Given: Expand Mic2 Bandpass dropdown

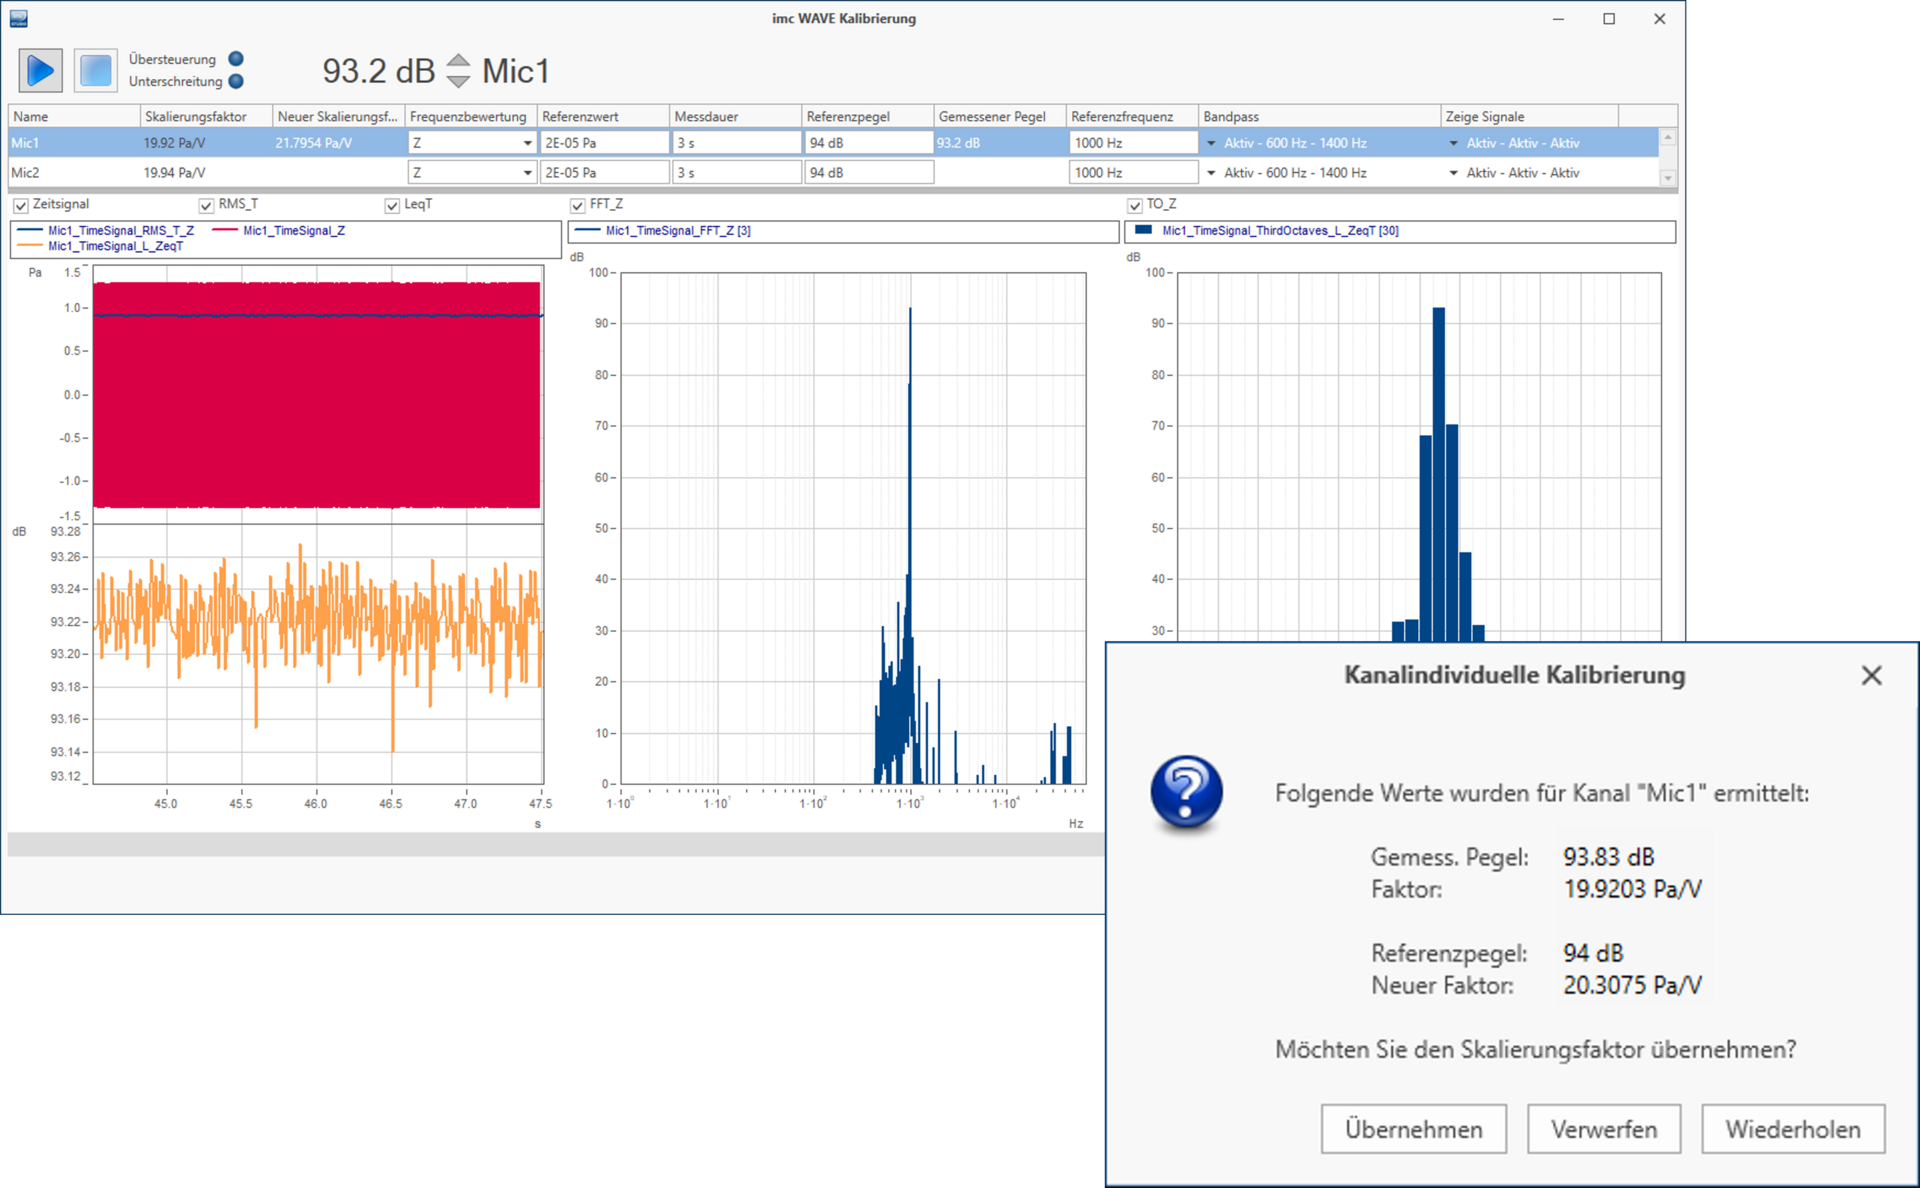Looking at the screenshot, I should (1212, 173).
